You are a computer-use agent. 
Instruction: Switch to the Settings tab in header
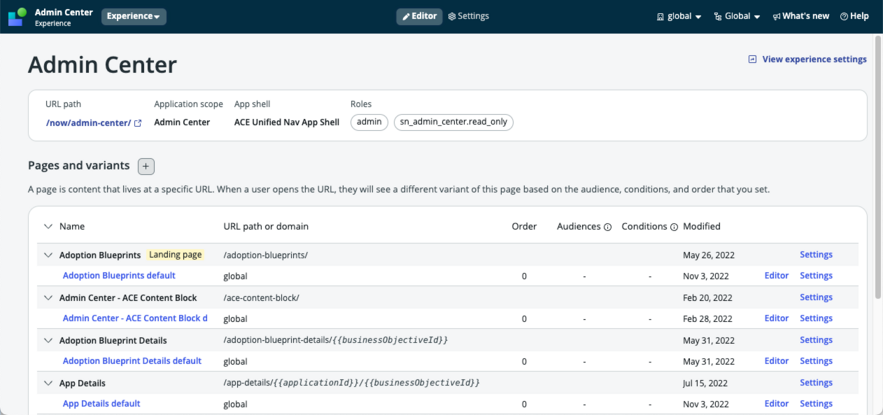pyautogui.click(x=469, y=16)
